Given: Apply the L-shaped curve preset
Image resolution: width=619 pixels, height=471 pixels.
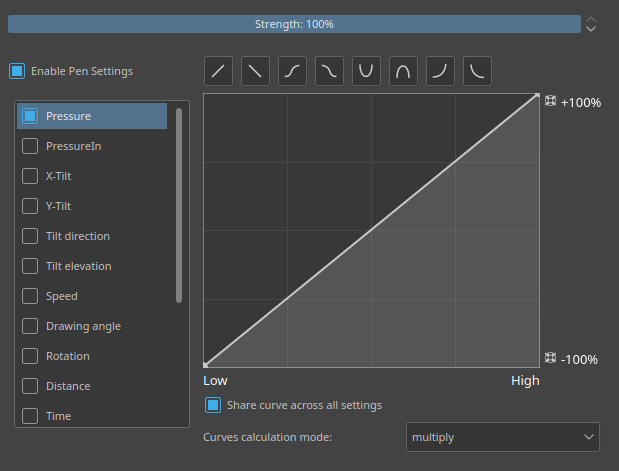Looking at the screenshot, I should pyautogui.click(x=477, y=71).
